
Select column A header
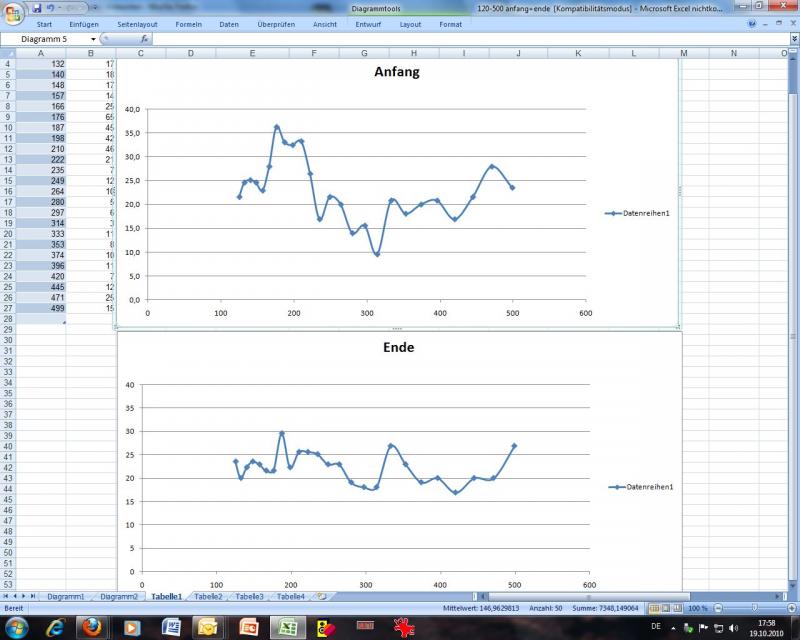pyautogui.click(x=41, y=53)
